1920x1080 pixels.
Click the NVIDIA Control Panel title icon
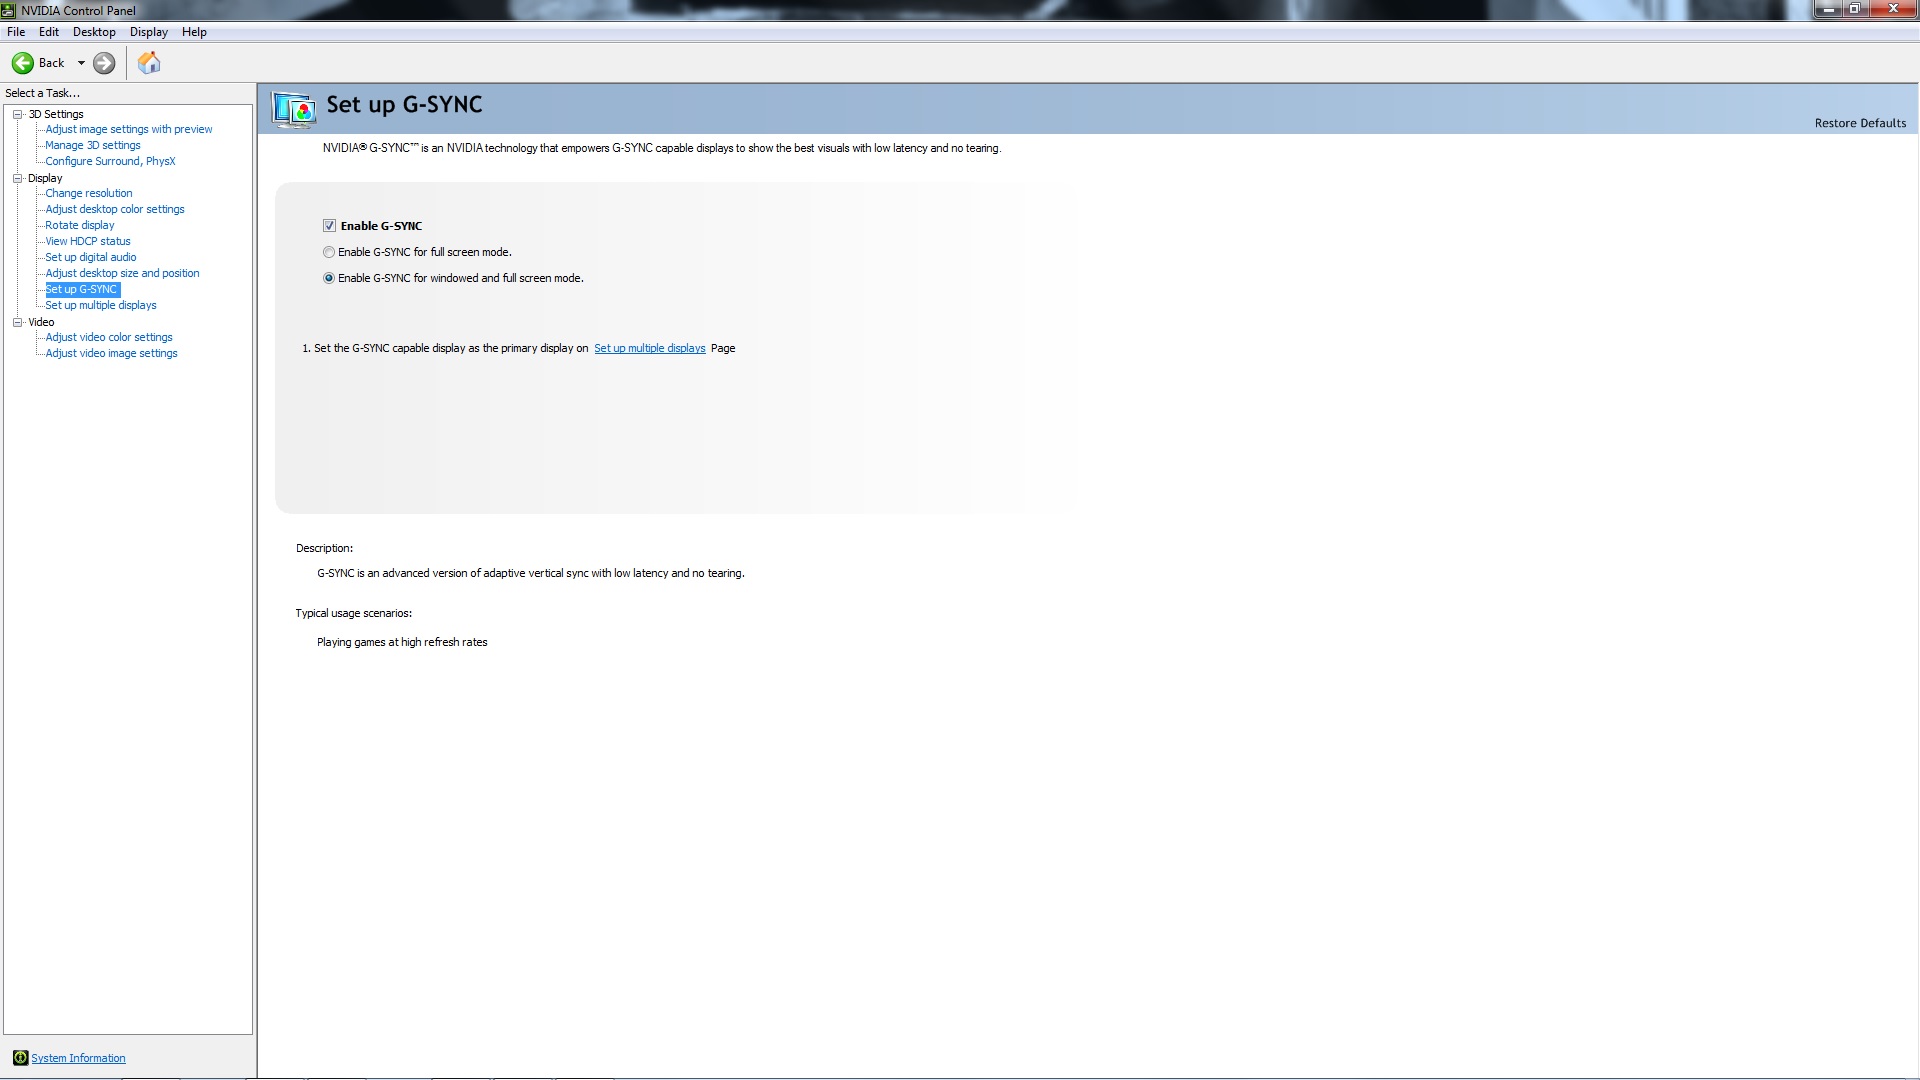[x=9, y=10]
